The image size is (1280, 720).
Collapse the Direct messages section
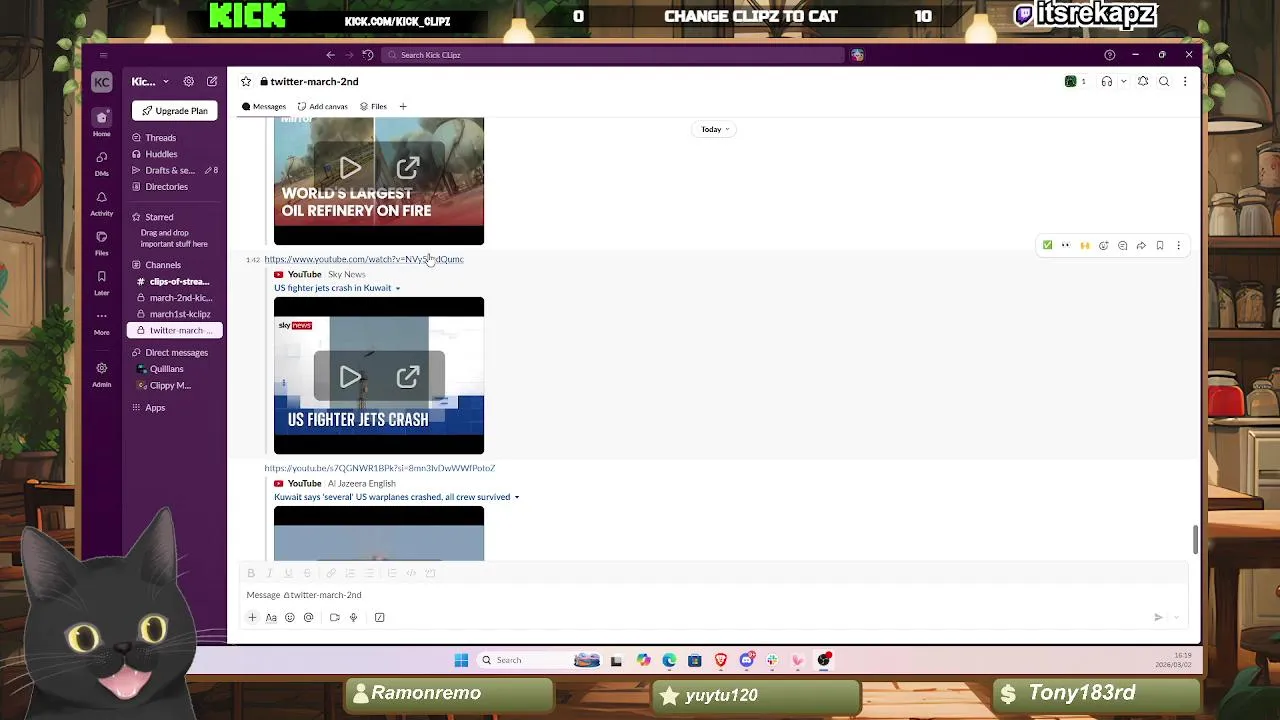[x=176, y=352]
